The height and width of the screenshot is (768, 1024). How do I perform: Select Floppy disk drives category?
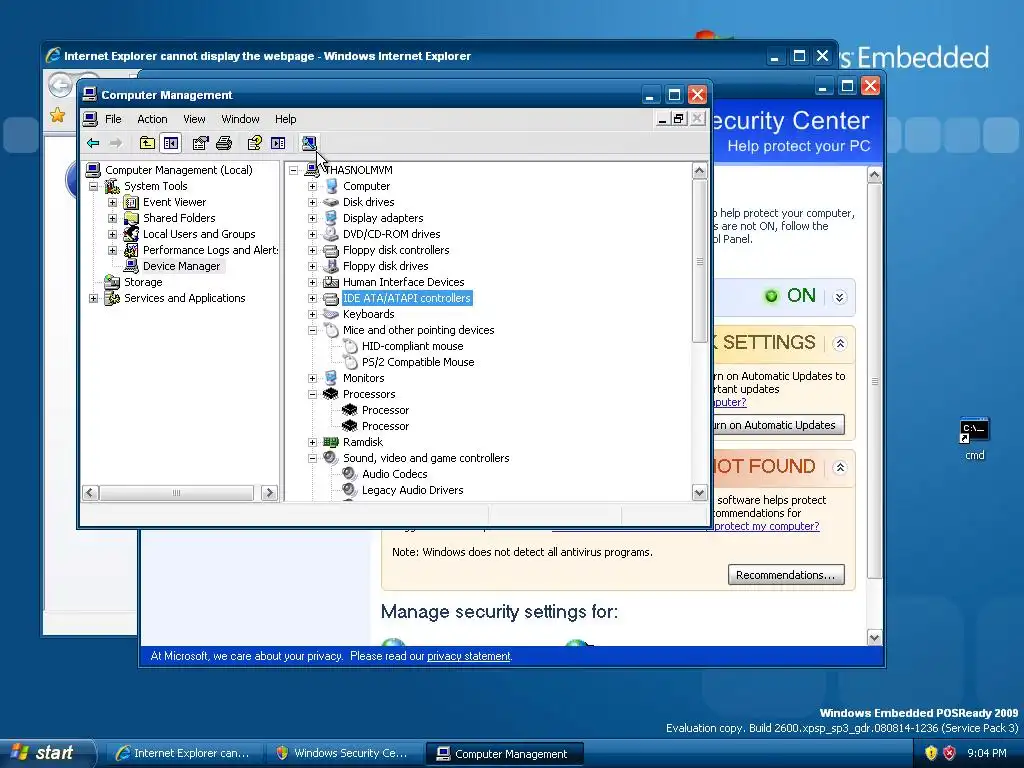coord(385,266)
